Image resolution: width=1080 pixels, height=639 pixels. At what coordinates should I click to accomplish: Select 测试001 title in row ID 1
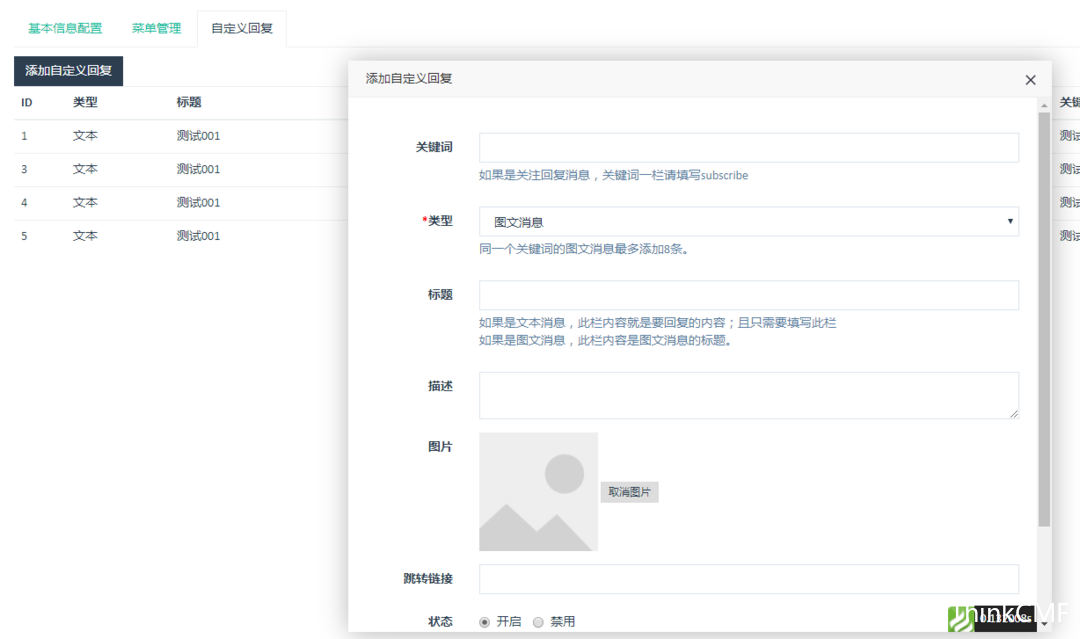(198, 136)
